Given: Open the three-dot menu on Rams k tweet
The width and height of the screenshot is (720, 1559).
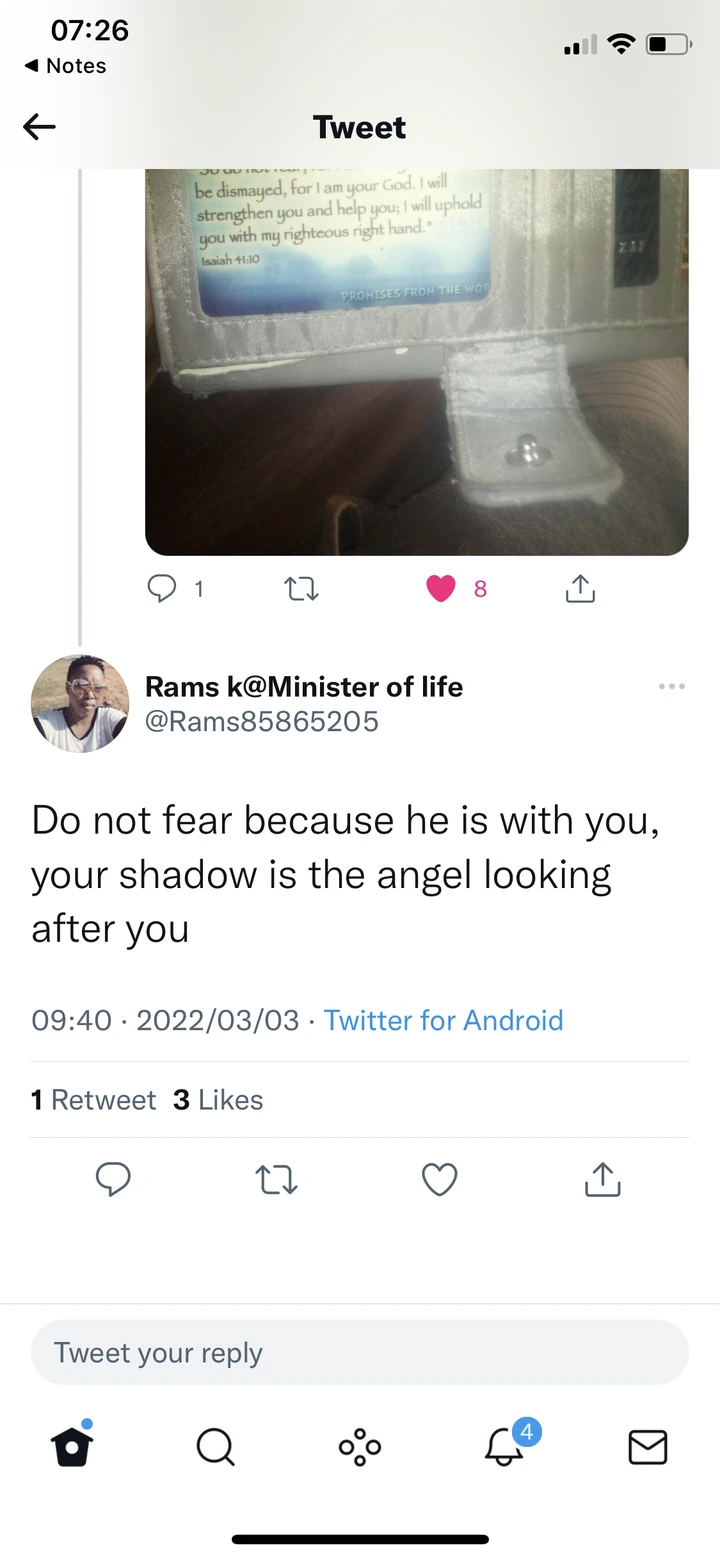Looking at the screenshot, I should pyautogui.click(x=672, y=686).
